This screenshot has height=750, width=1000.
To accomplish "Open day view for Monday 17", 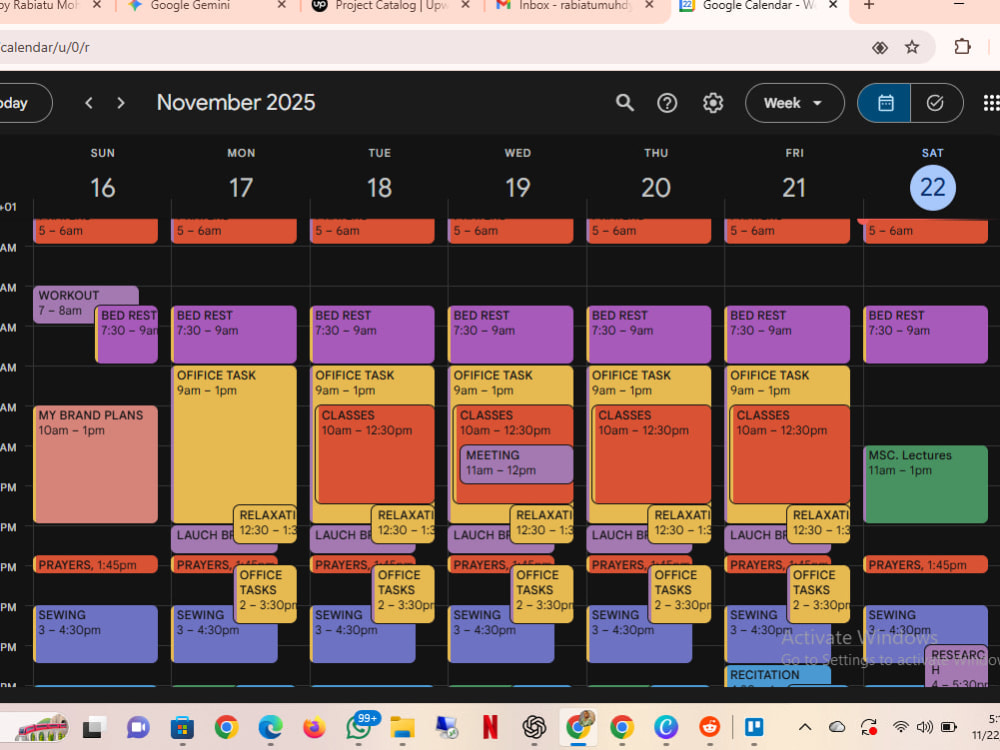I will pyautogui.click(x=241, y=188).
